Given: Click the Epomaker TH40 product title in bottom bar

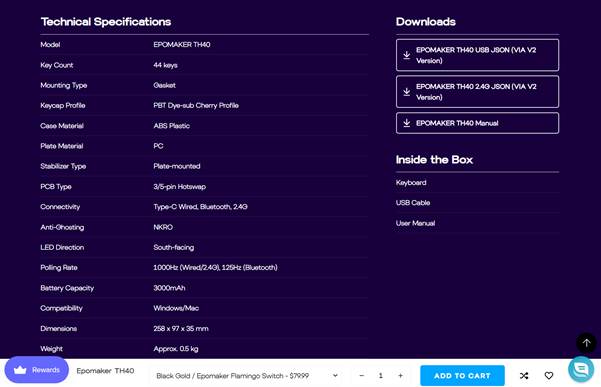Looking at the screenshot, I should (105, 371).
